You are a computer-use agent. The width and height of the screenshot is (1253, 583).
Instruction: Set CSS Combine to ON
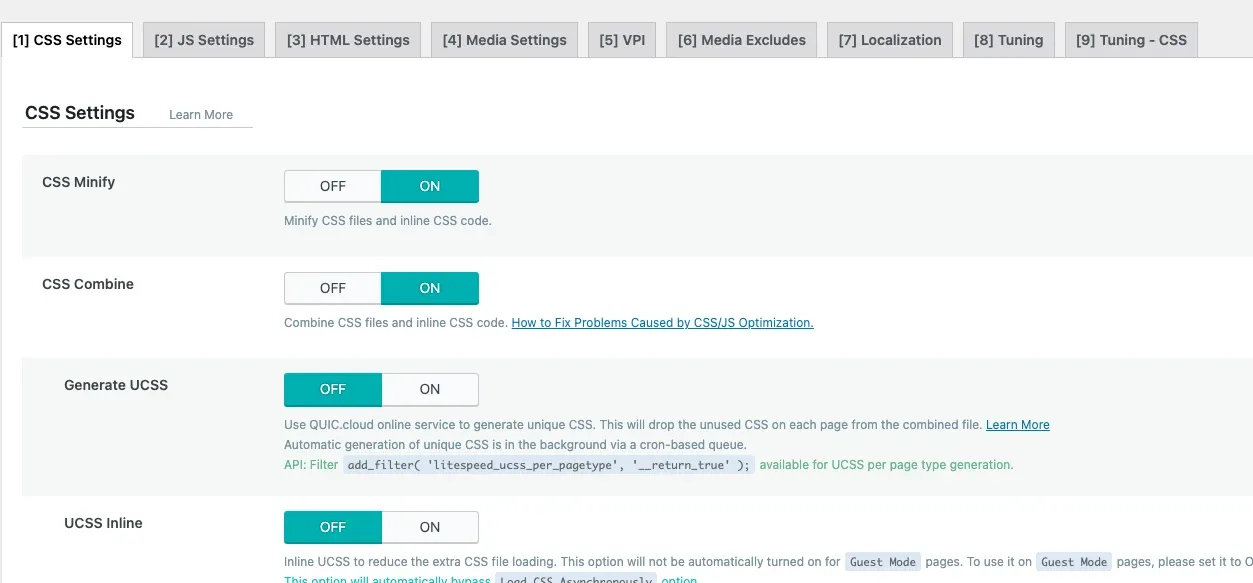[430, 288]
